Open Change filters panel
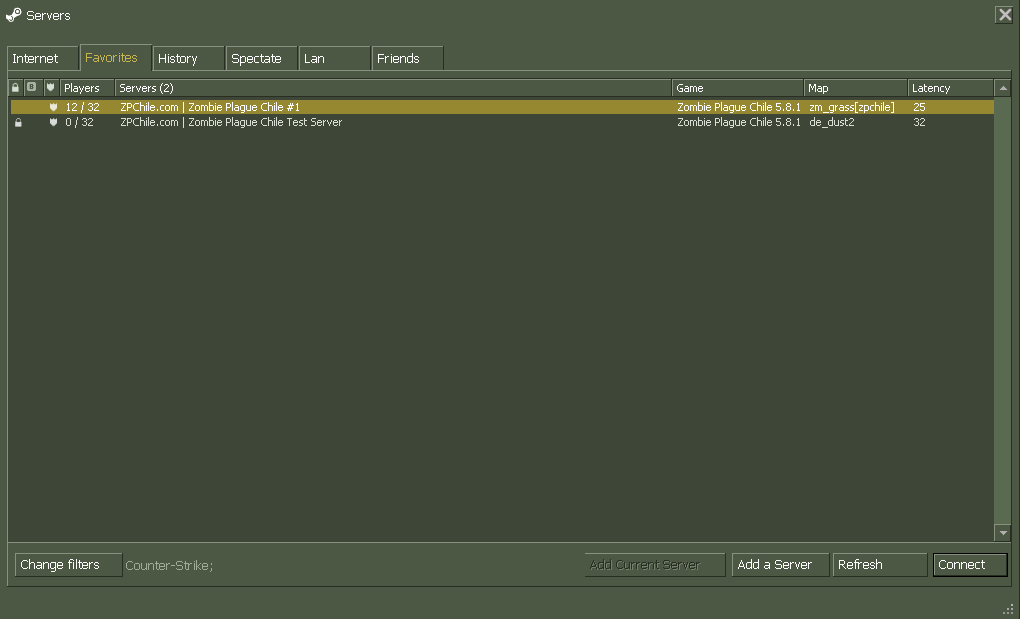Image resolution: width=1020 pixels, height=619 pixels. click(x=68, y=564)
